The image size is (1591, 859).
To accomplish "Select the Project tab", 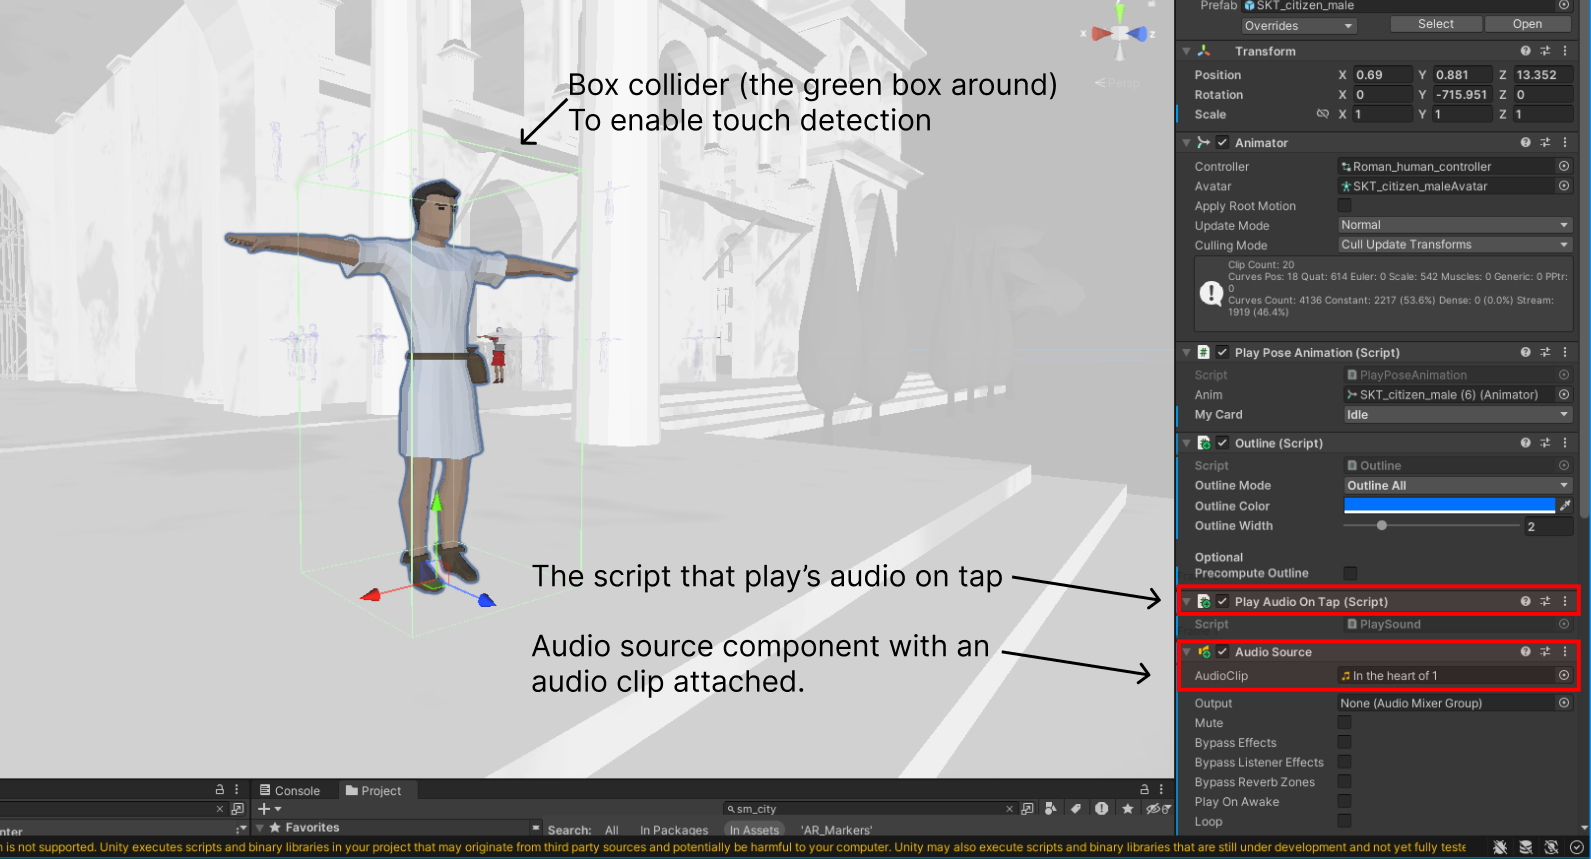I will (x=374, y=791).
